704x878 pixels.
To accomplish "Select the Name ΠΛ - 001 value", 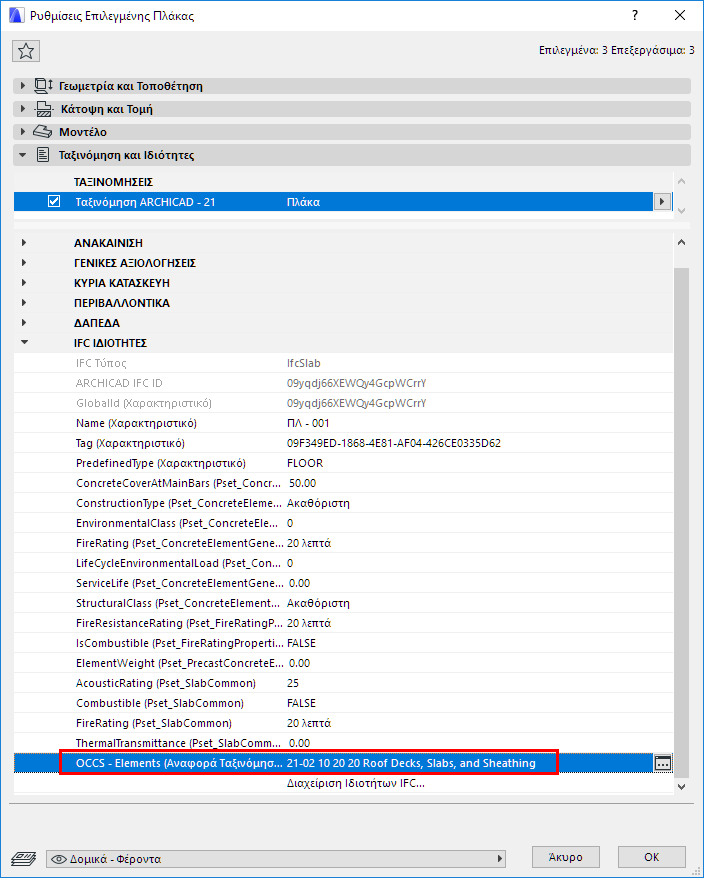I will click(308, 423).
